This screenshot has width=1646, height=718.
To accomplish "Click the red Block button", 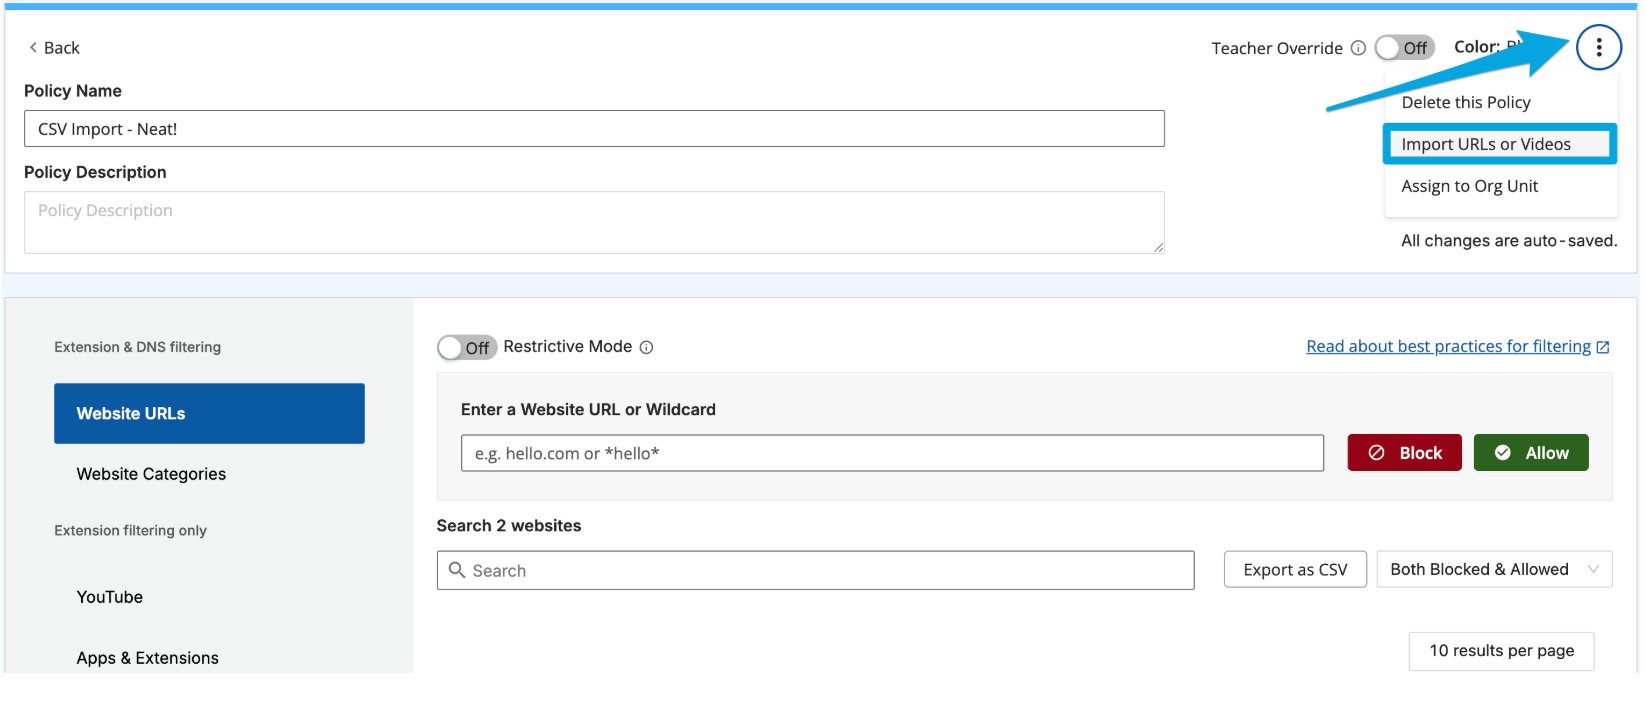I will 1404,453.
